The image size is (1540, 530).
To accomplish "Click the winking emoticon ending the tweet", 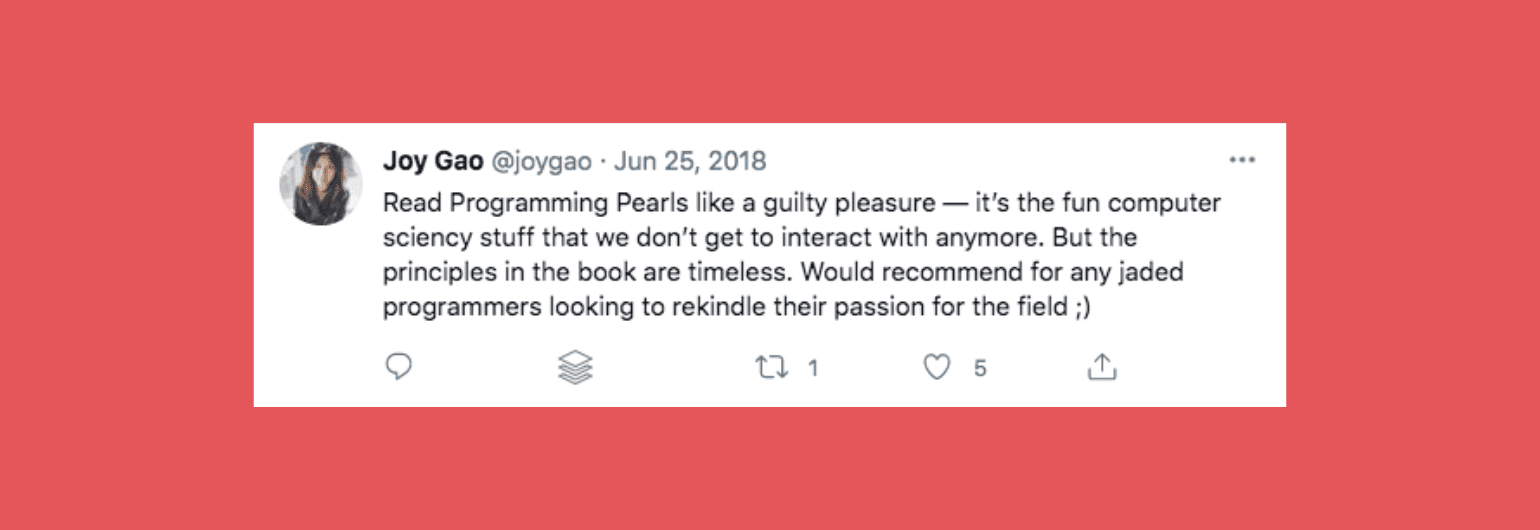I will [x=1081, y=307].
